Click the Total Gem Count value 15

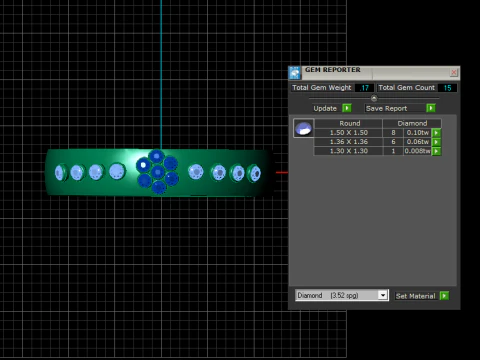point(447,88)
